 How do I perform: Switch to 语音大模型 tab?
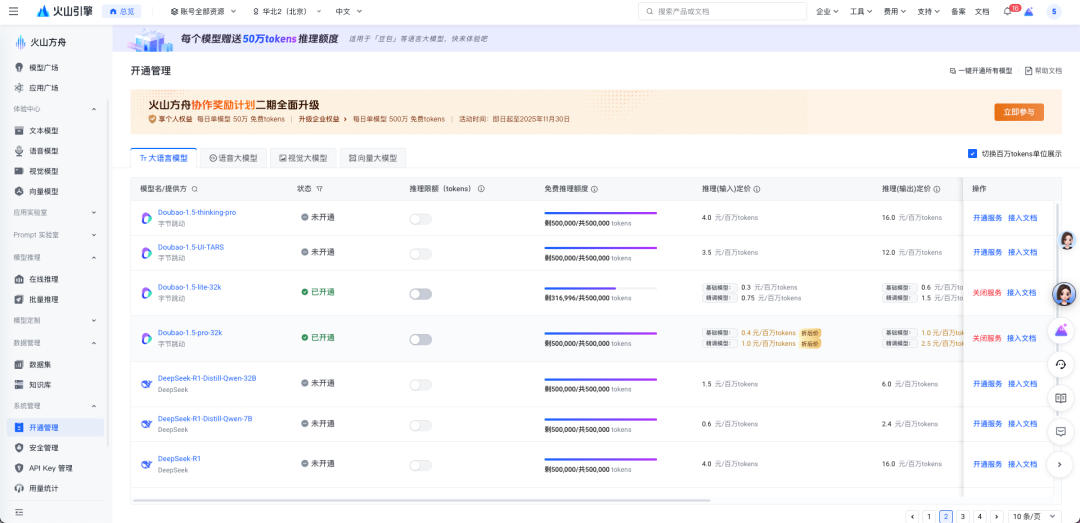(x=233, y=158)
